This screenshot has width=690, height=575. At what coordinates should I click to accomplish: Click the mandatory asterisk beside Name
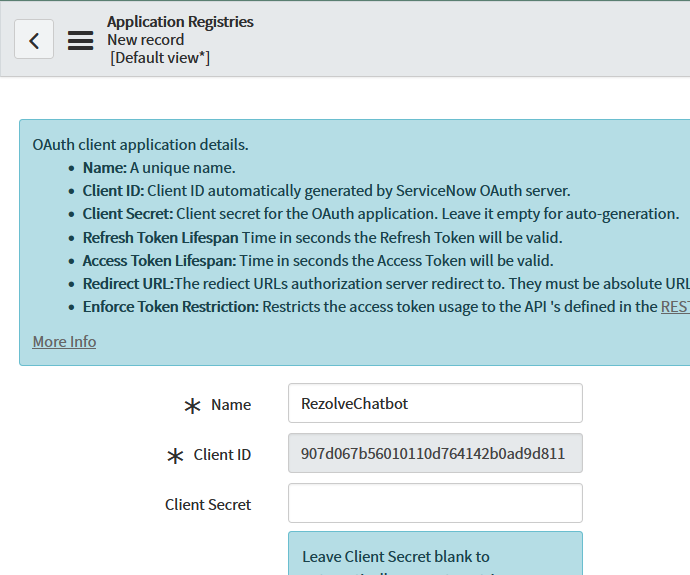(x=192, y=406)
